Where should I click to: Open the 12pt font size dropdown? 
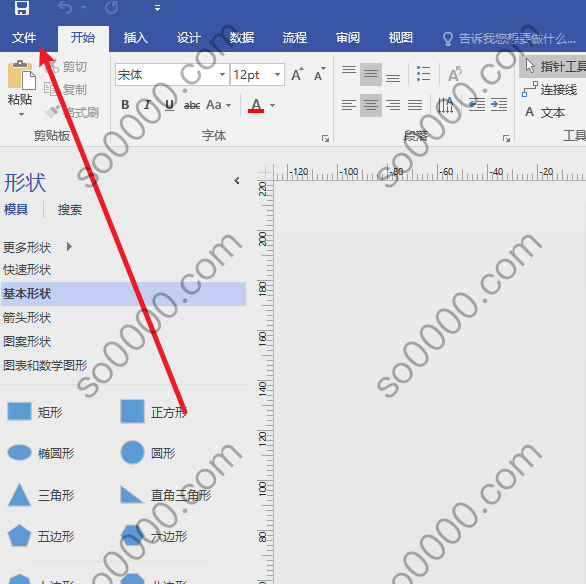click(277, 75)
